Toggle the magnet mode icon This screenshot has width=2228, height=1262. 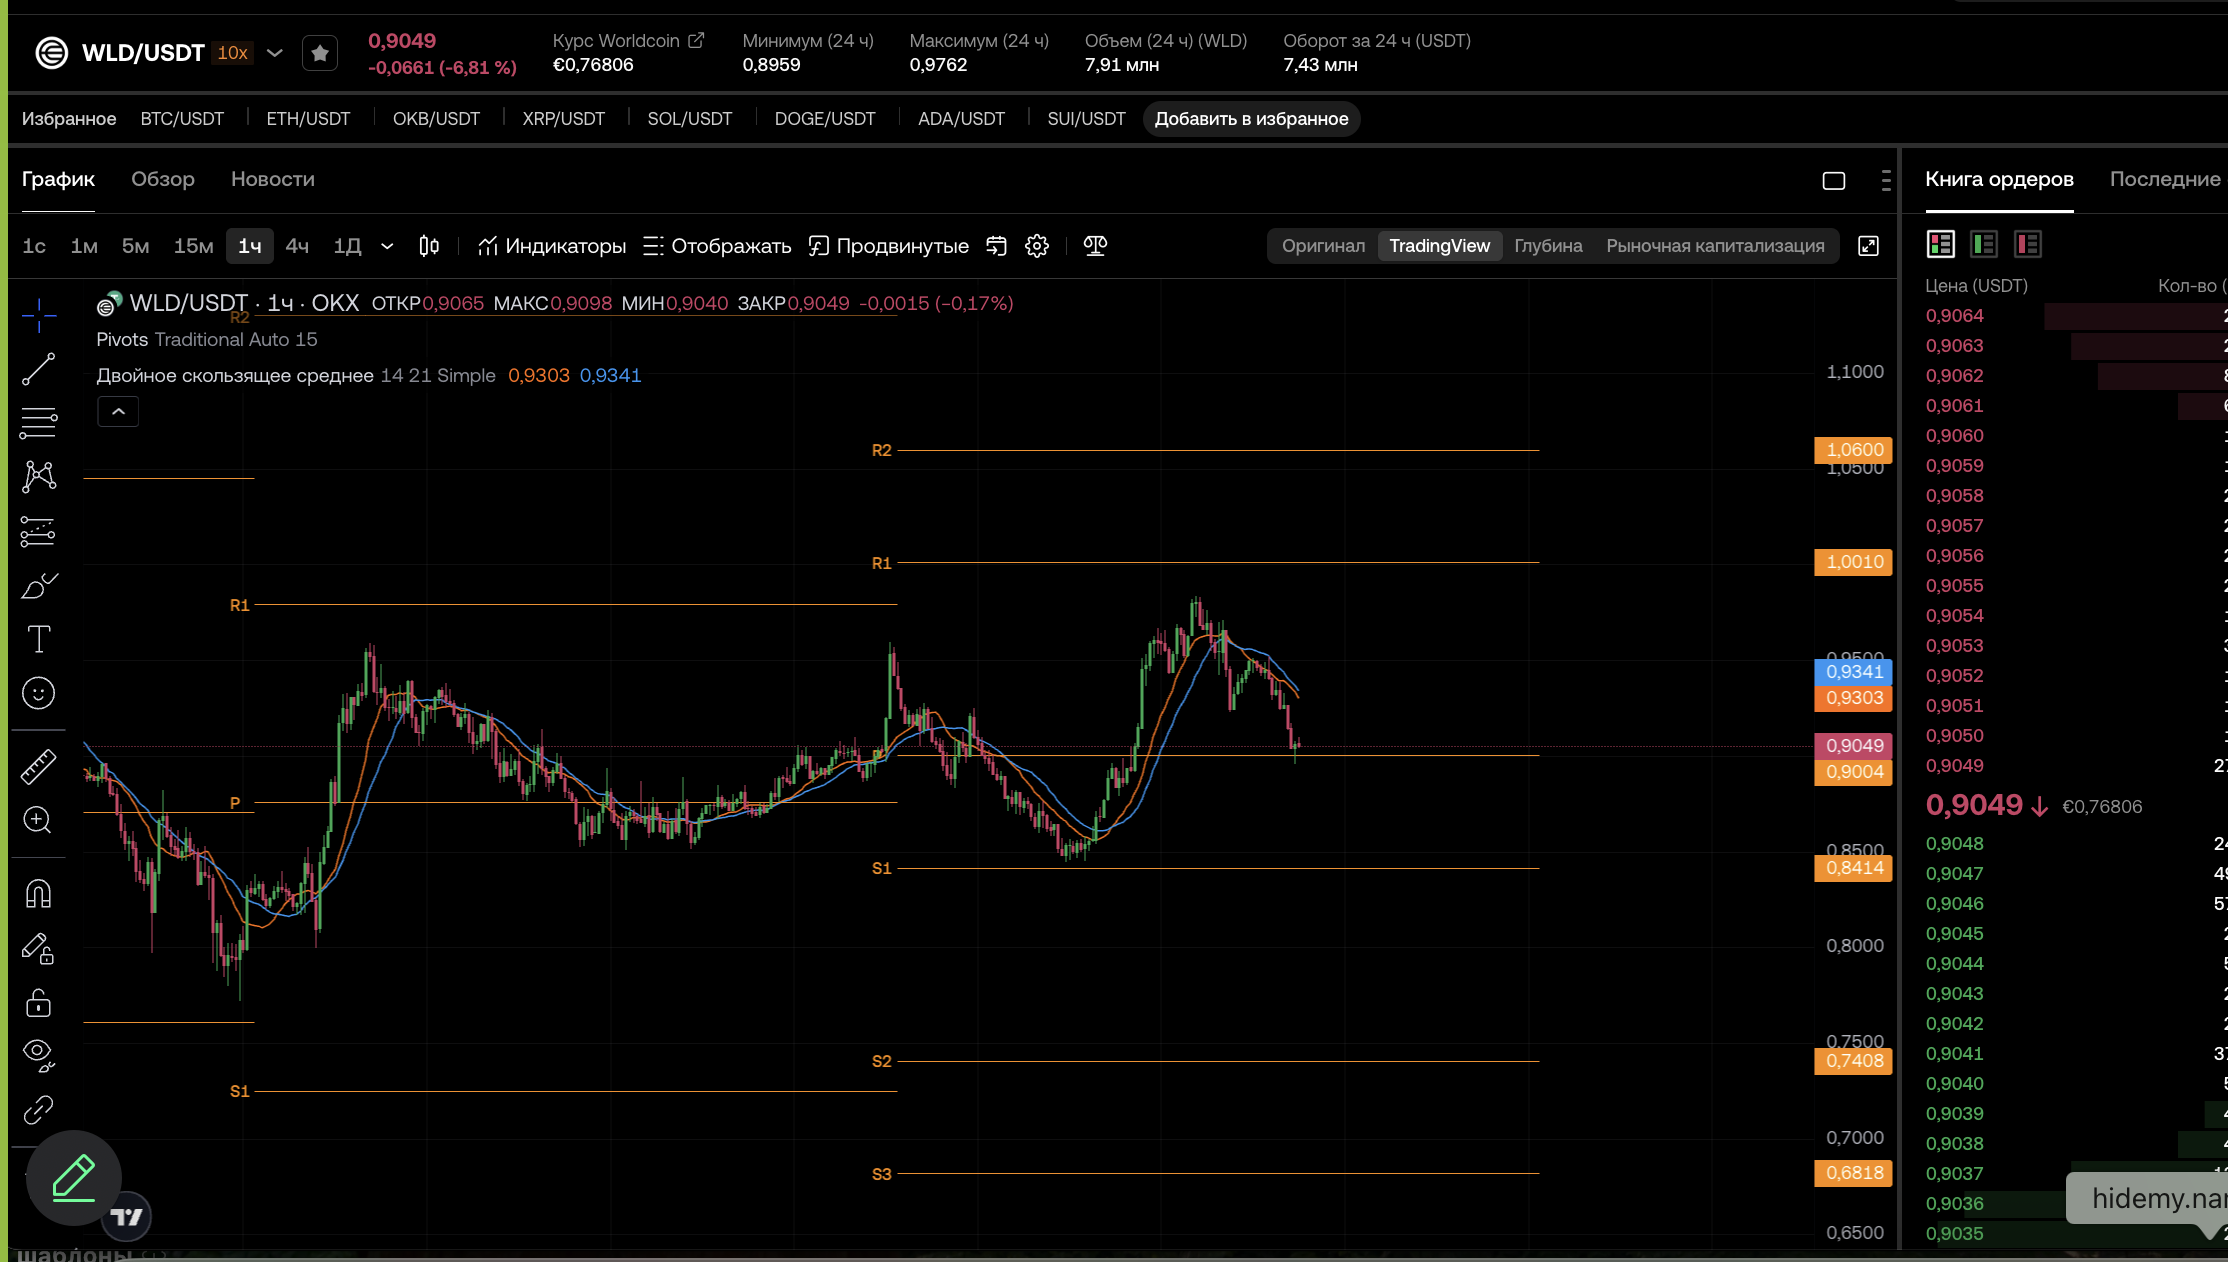[39, 894]
